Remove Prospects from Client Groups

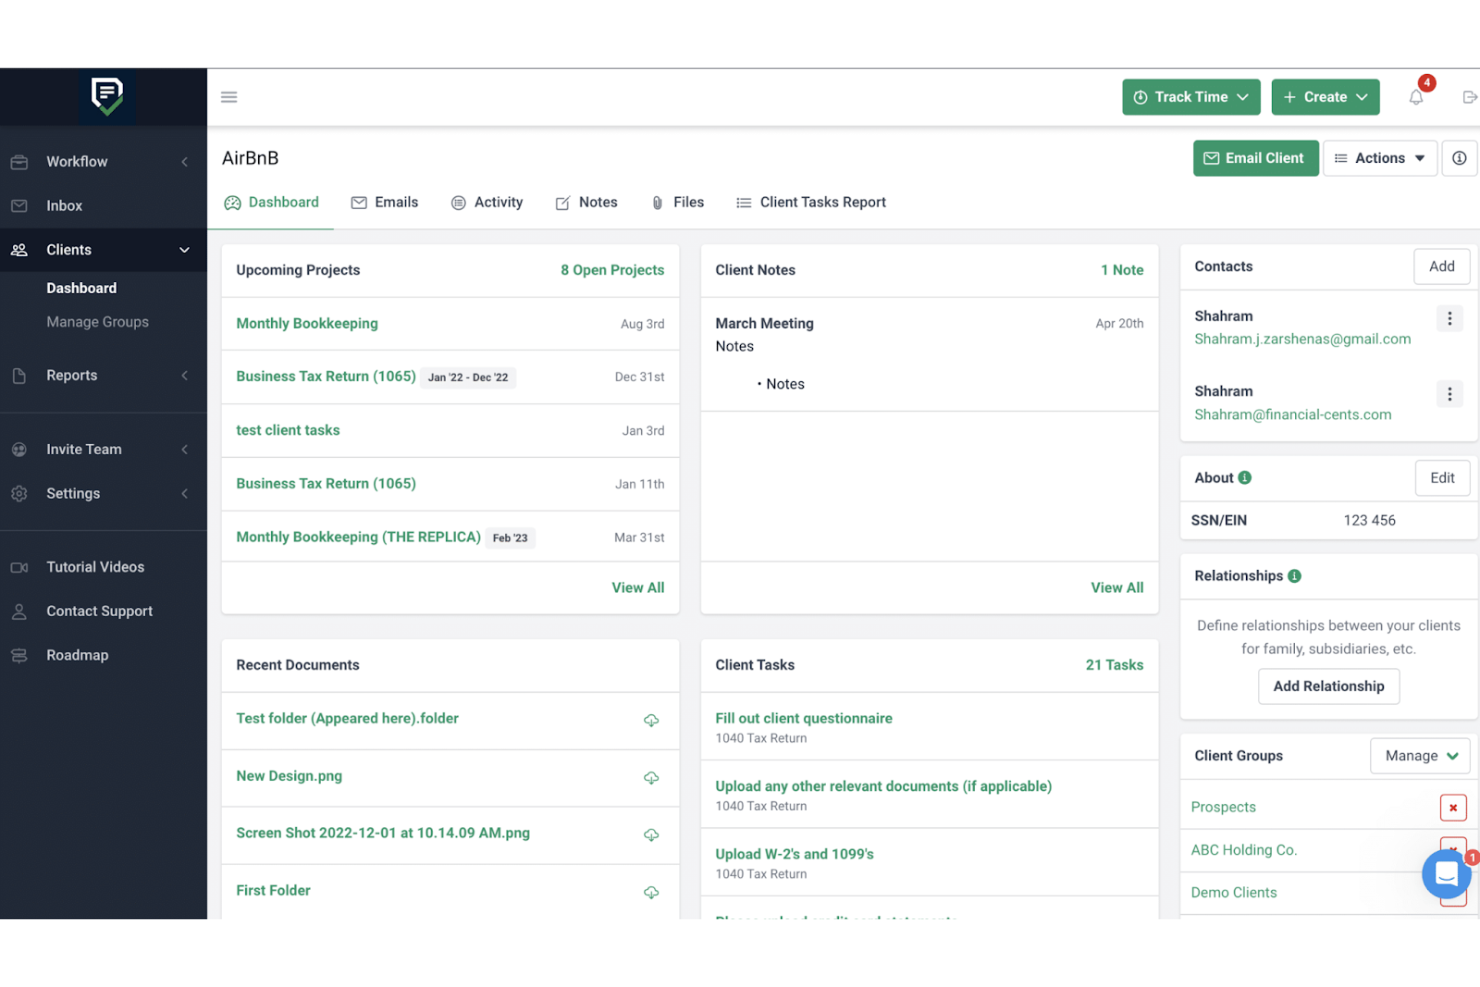coord(1452,807)
